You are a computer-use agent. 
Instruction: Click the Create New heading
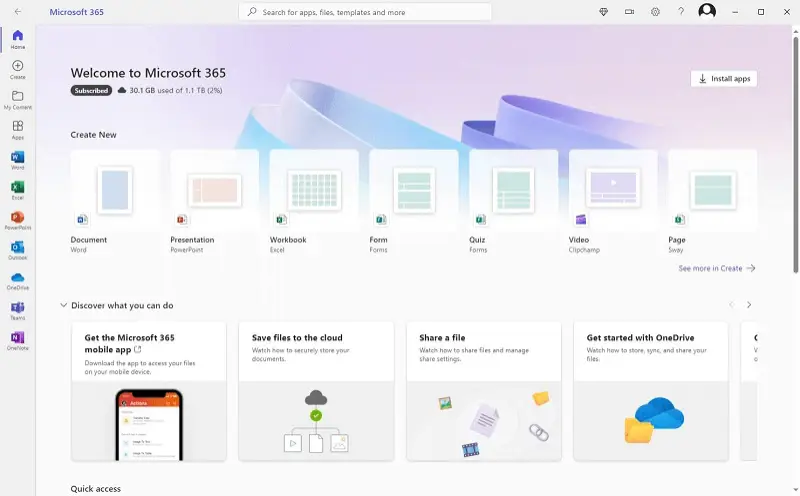click(x=93, y=135)
